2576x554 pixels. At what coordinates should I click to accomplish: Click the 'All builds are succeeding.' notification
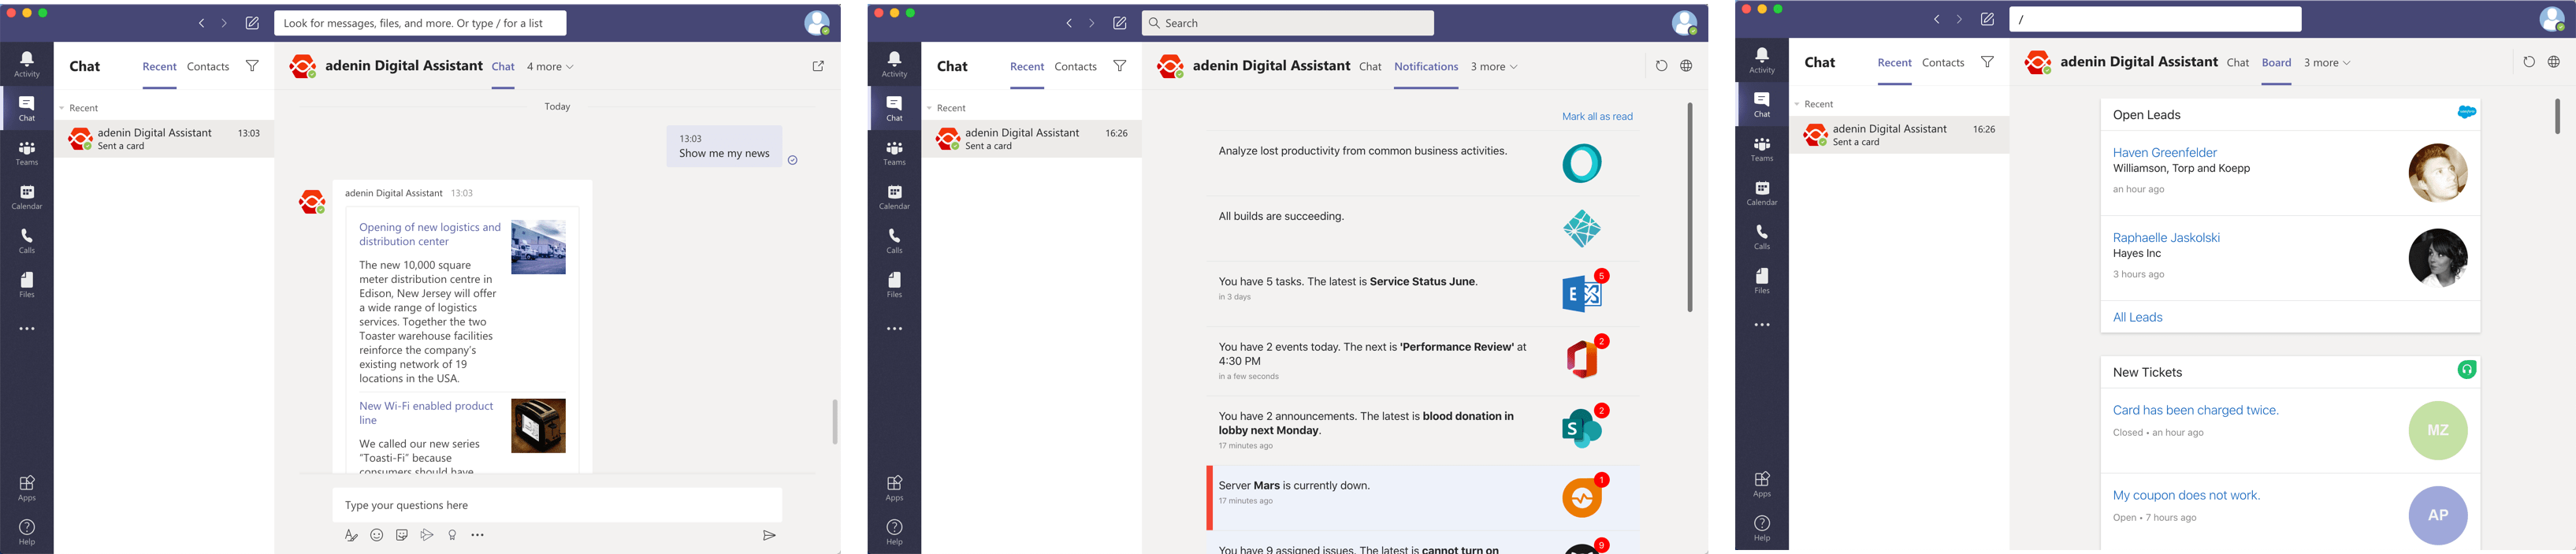click(1423, 228)
